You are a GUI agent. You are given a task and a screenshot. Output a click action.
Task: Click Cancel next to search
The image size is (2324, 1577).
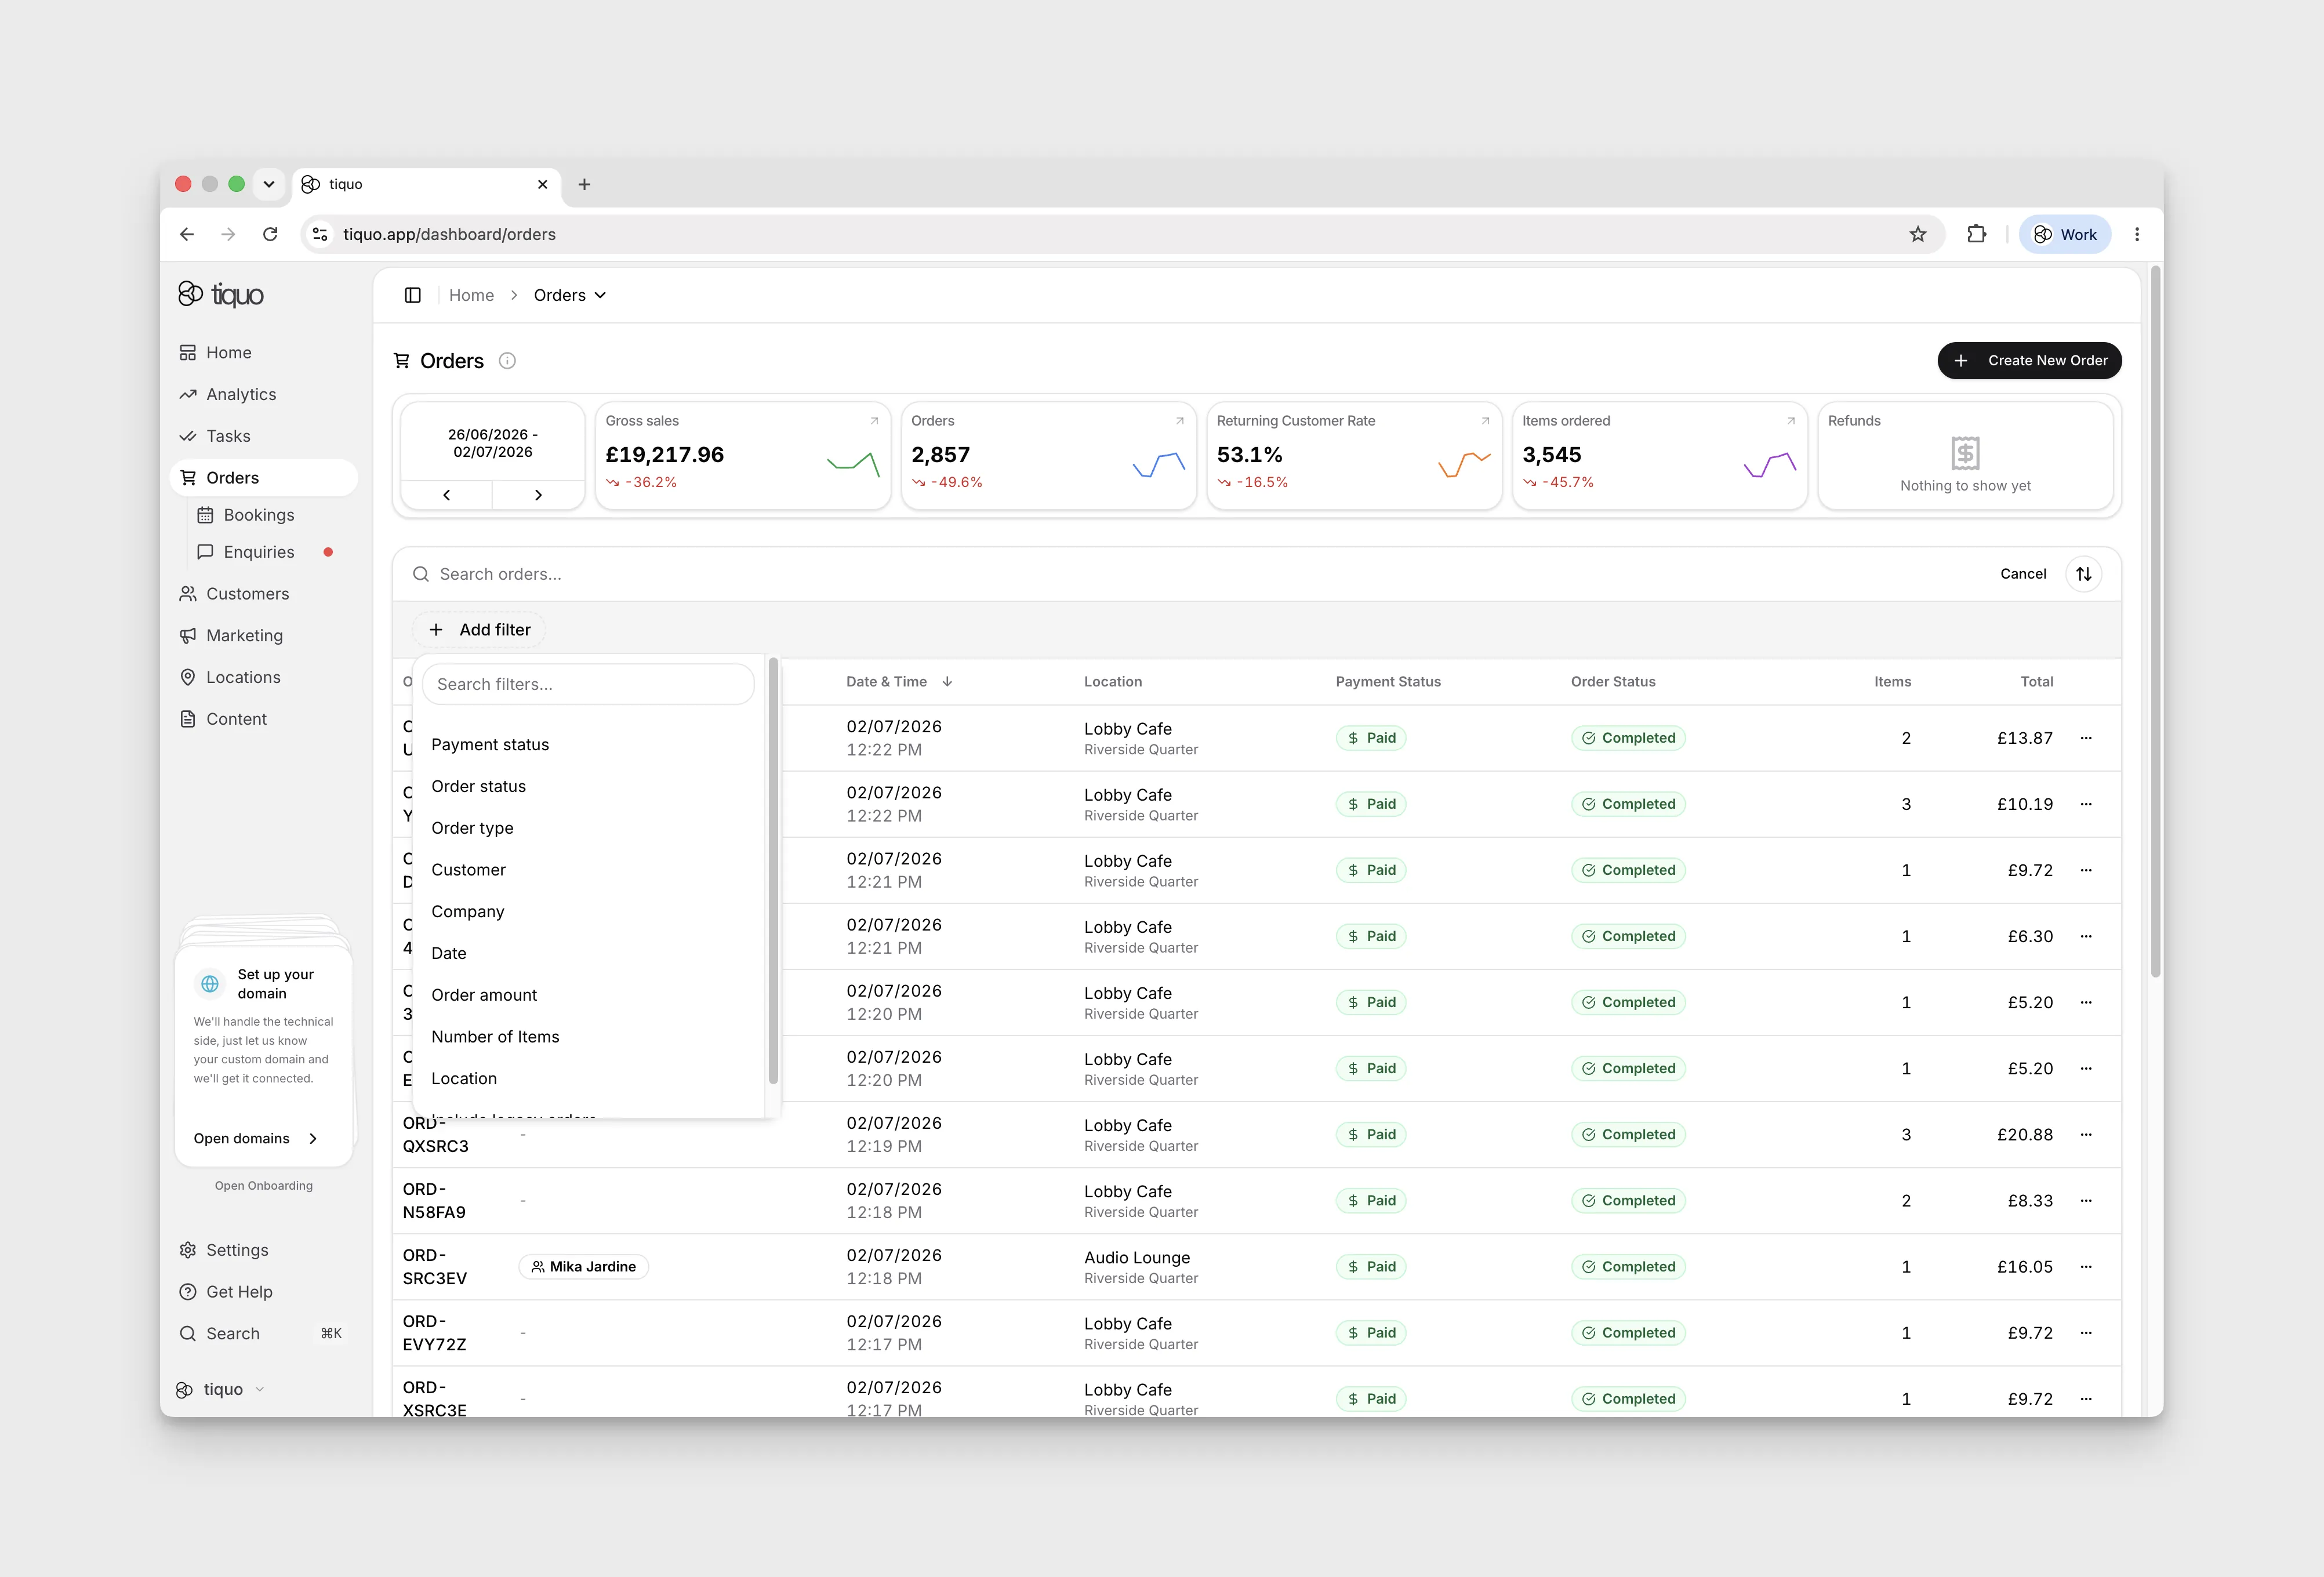(x=2023, y=574)
